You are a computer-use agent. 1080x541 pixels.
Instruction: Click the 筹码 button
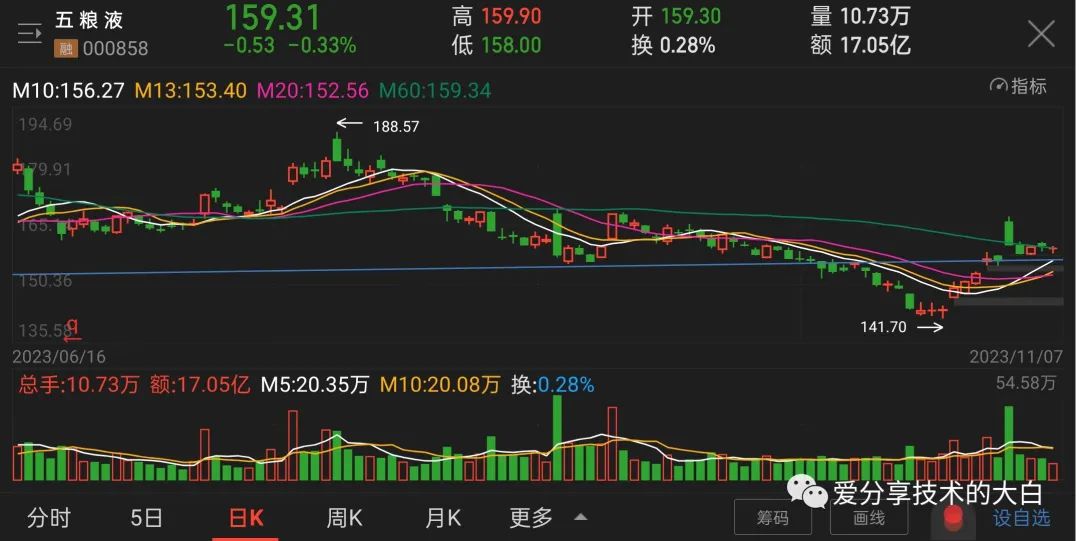(x=773, y=518)
